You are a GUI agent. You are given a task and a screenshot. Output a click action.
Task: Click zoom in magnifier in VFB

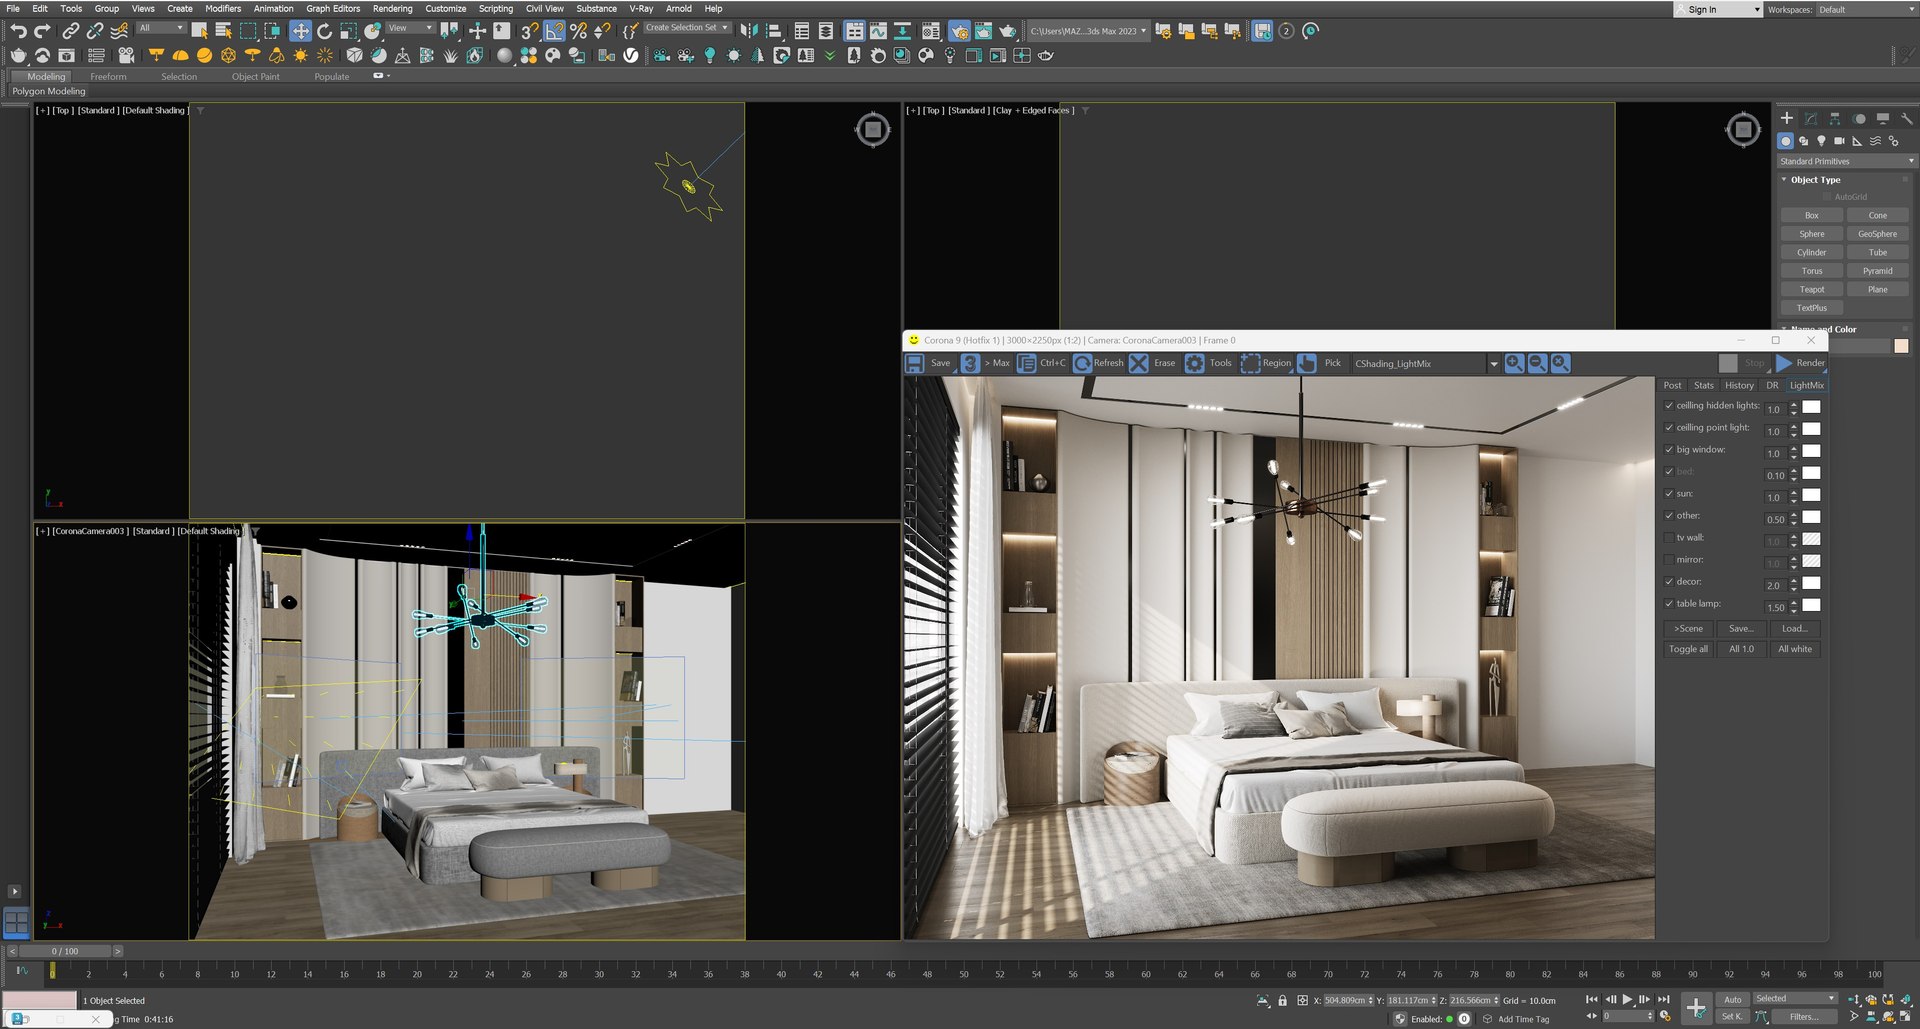click(1515, 363)
